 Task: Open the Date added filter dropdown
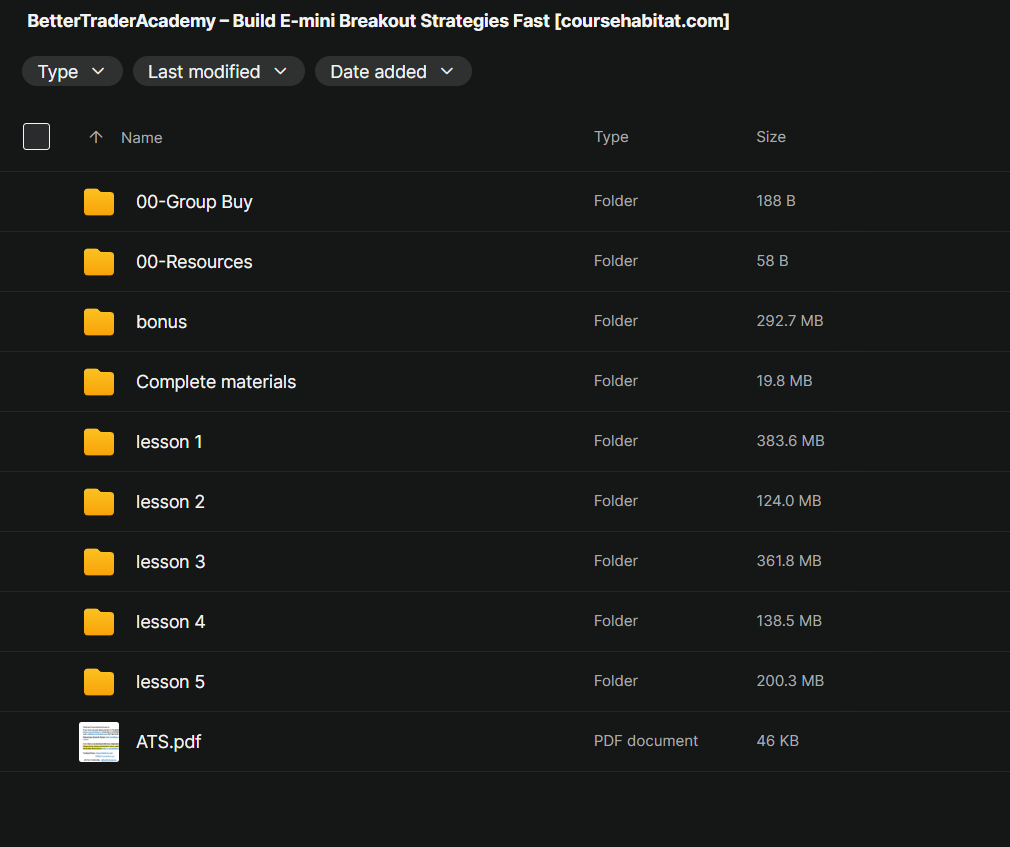(393, 71)
